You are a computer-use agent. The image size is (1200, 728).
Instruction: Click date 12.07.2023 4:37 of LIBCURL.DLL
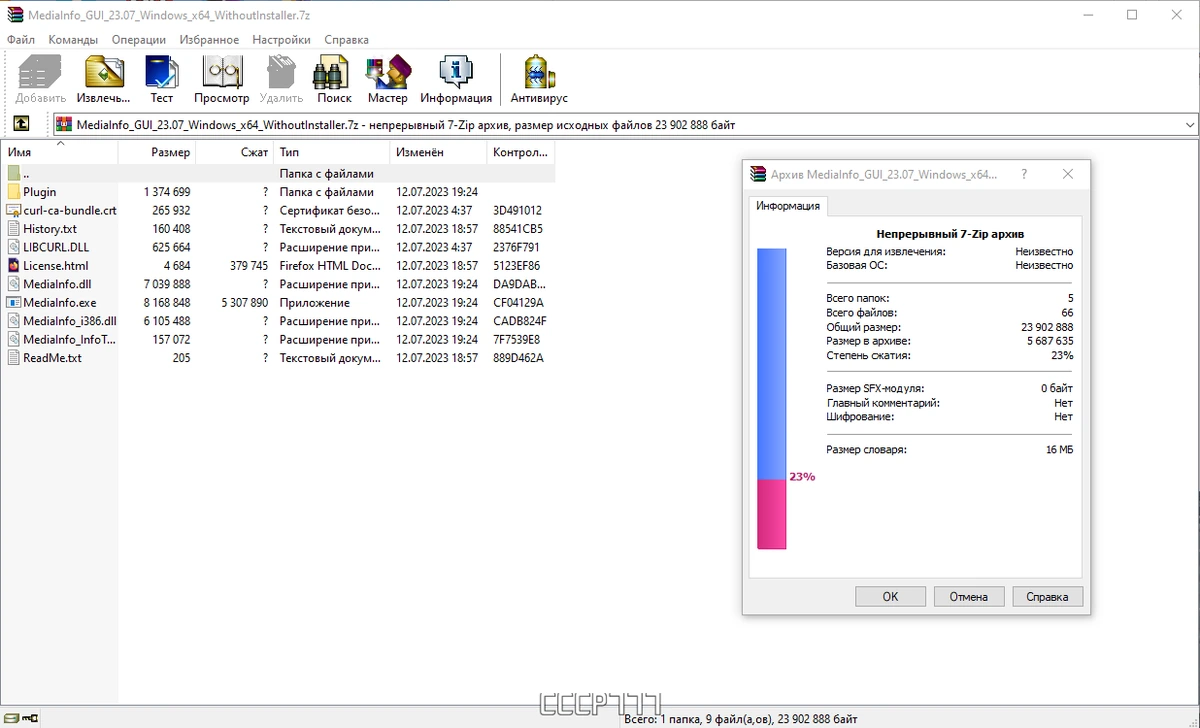(x=434, y=247)
